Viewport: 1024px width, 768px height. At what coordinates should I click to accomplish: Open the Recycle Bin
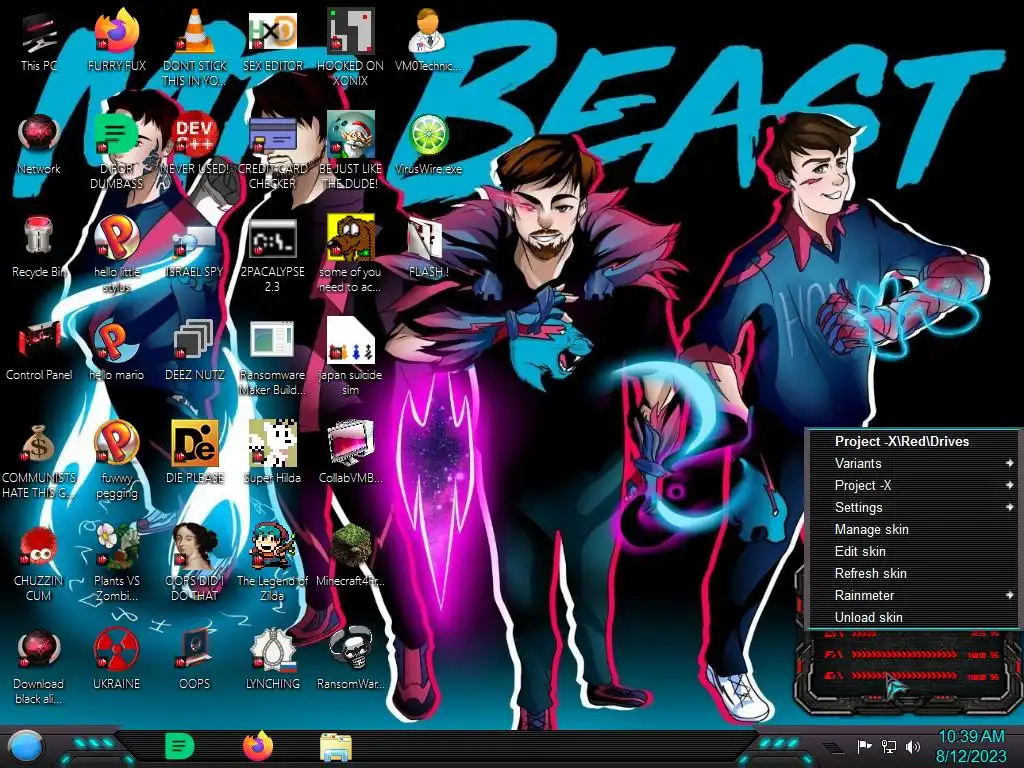click(x=39, y=248)
